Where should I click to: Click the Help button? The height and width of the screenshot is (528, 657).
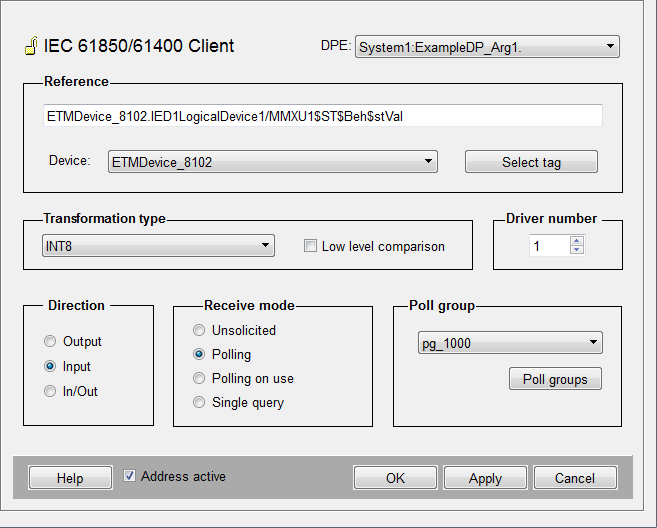[70, 478]
